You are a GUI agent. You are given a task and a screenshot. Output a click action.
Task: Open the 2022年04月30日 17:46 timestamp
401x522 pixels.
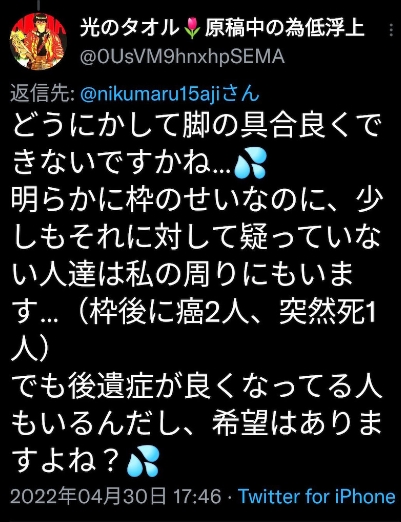click(x=116, y=496)
